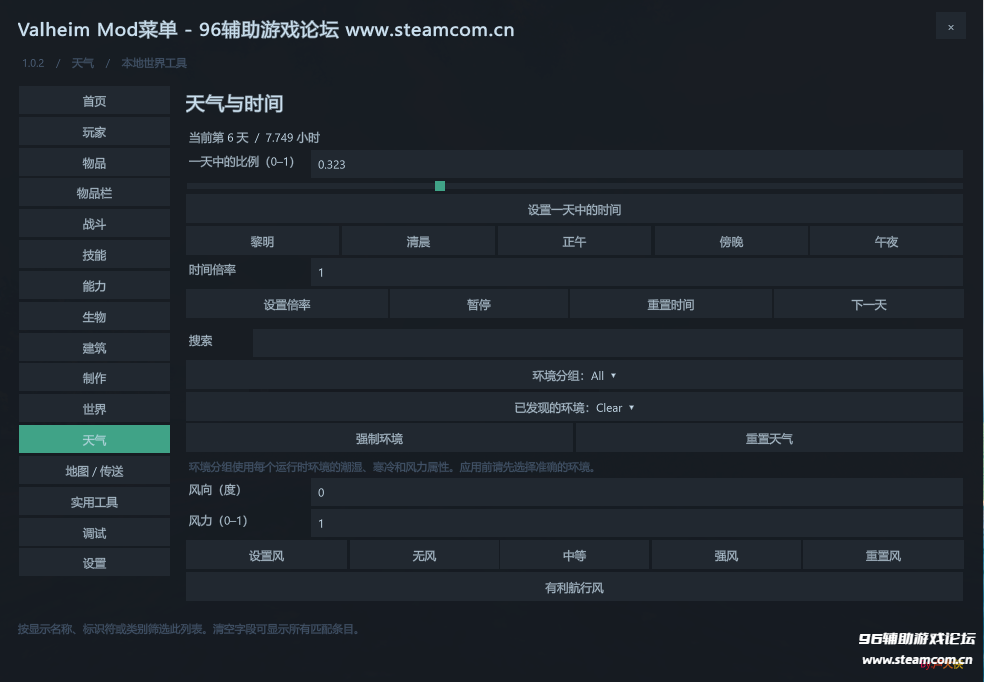
Task: Open the 环境分组 All dropdown
Action: click(x=574, y=375)
